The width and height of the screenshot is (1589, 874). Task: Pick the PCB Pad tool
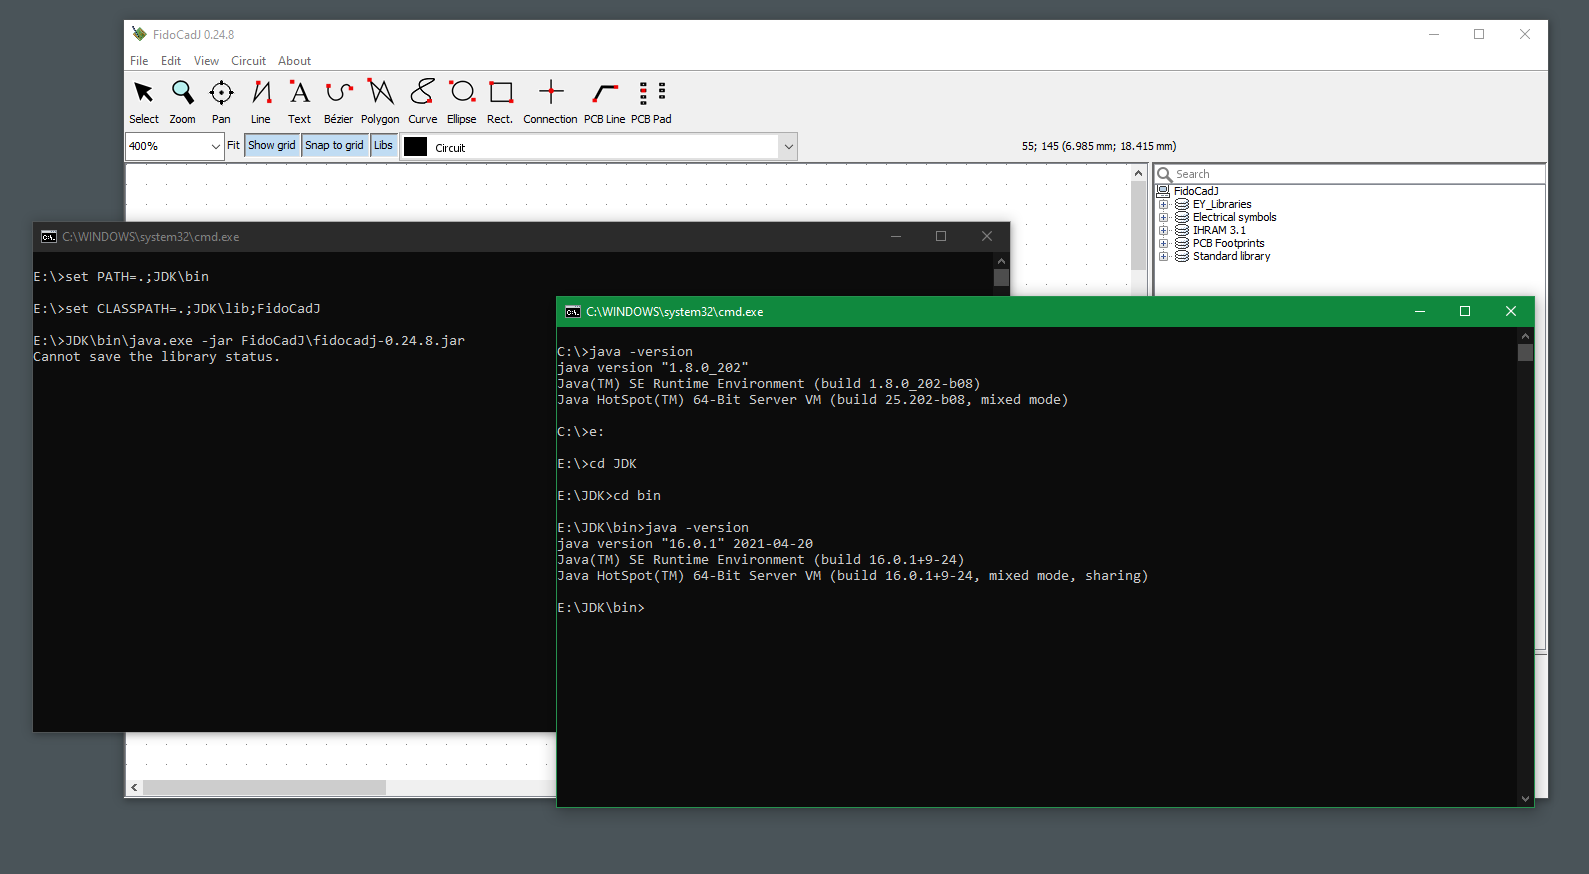(651, 101)
